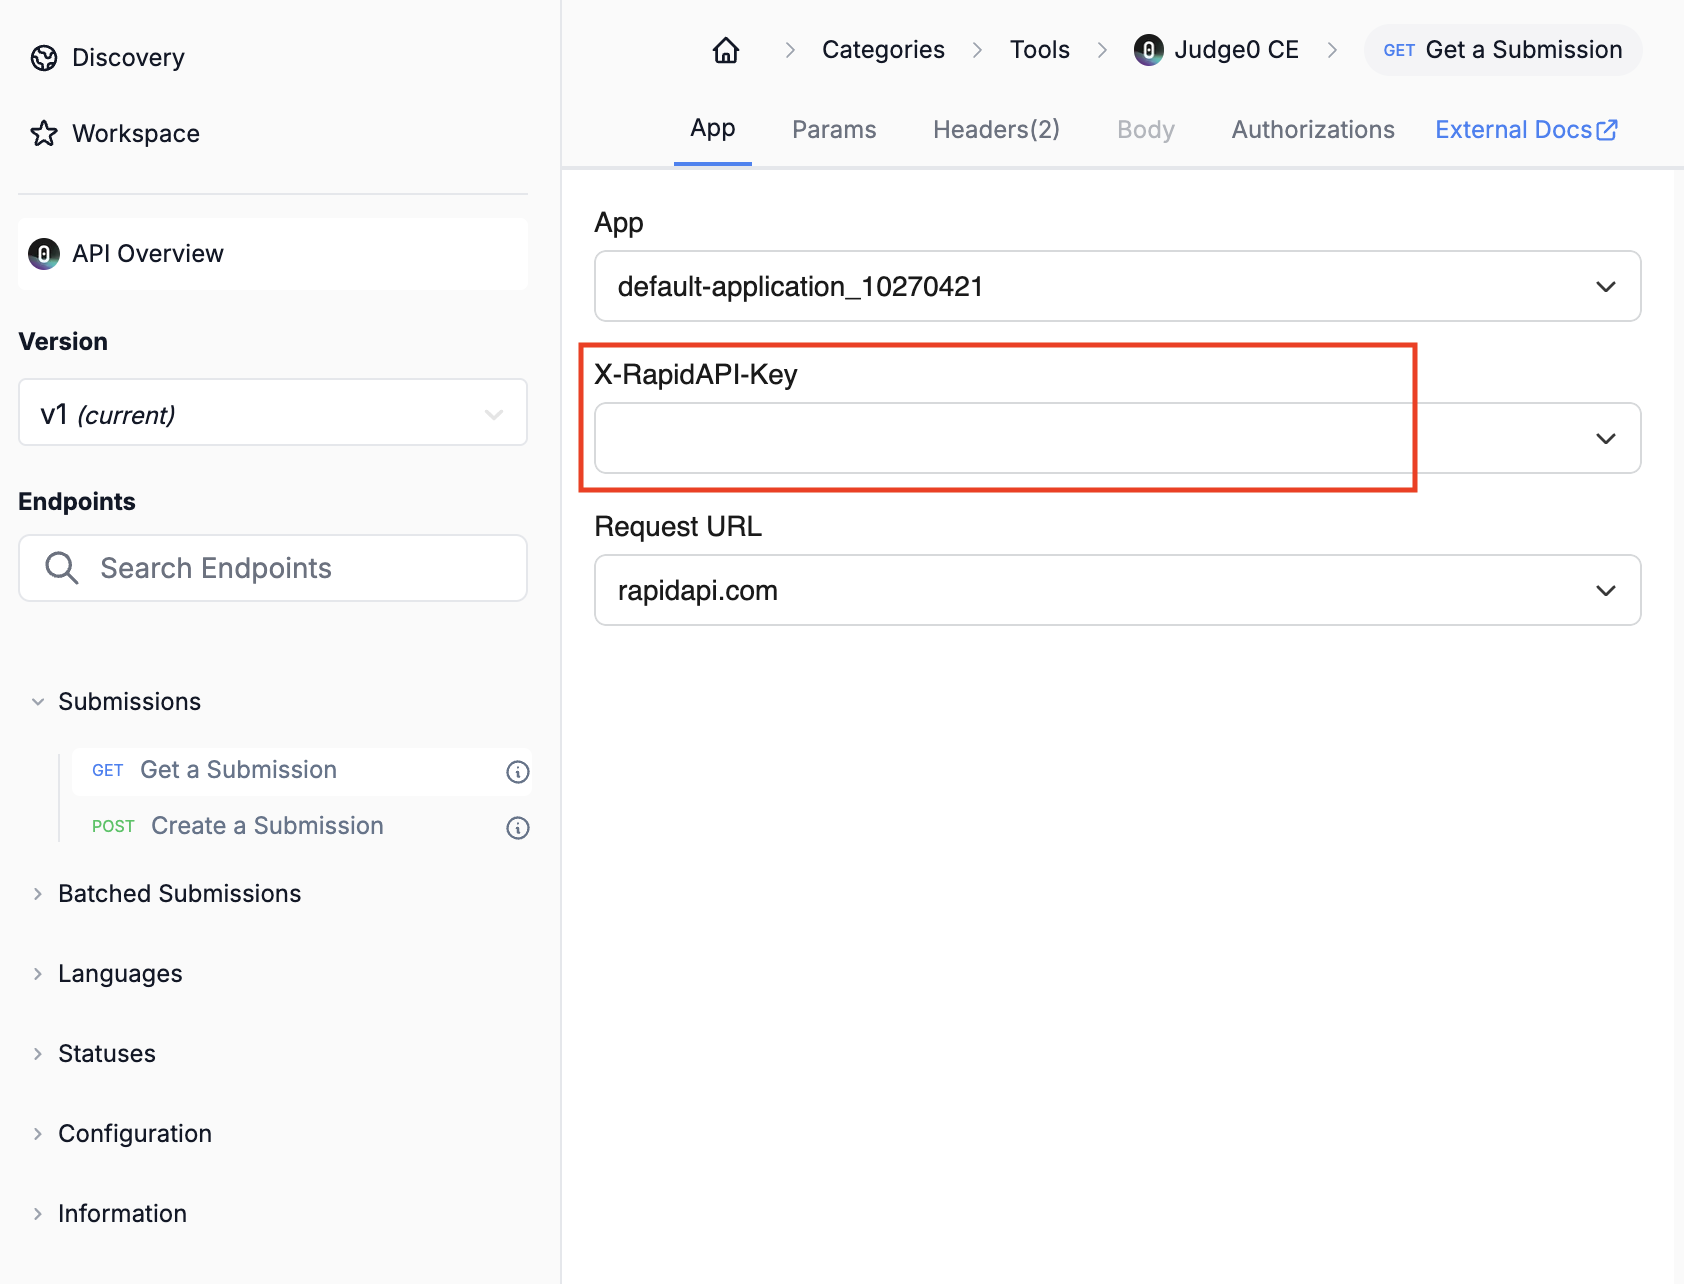Click the Get a Submission breadcrumb chip
The width and height of the screenshot is (1684, 1284).
[1503, 50]
